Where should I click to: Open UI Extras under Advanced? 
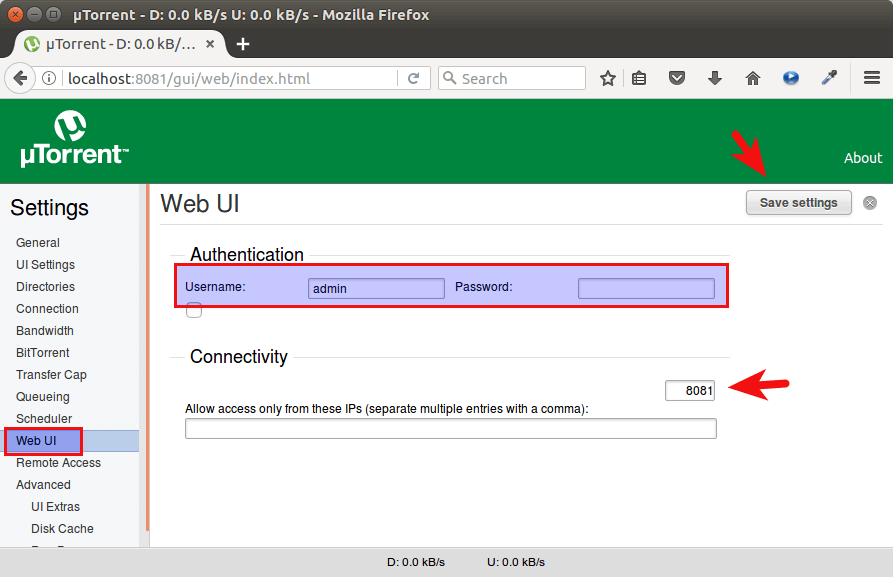point(55,507)
